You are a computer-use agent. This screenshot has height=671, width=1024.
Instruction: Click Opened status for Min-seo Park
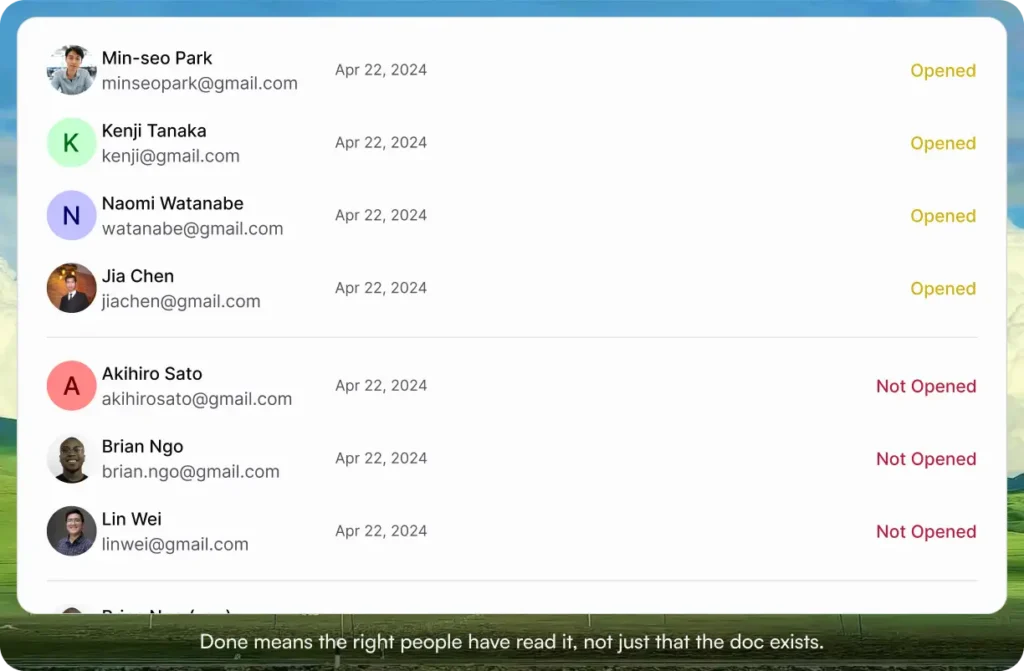click(943, 71)
